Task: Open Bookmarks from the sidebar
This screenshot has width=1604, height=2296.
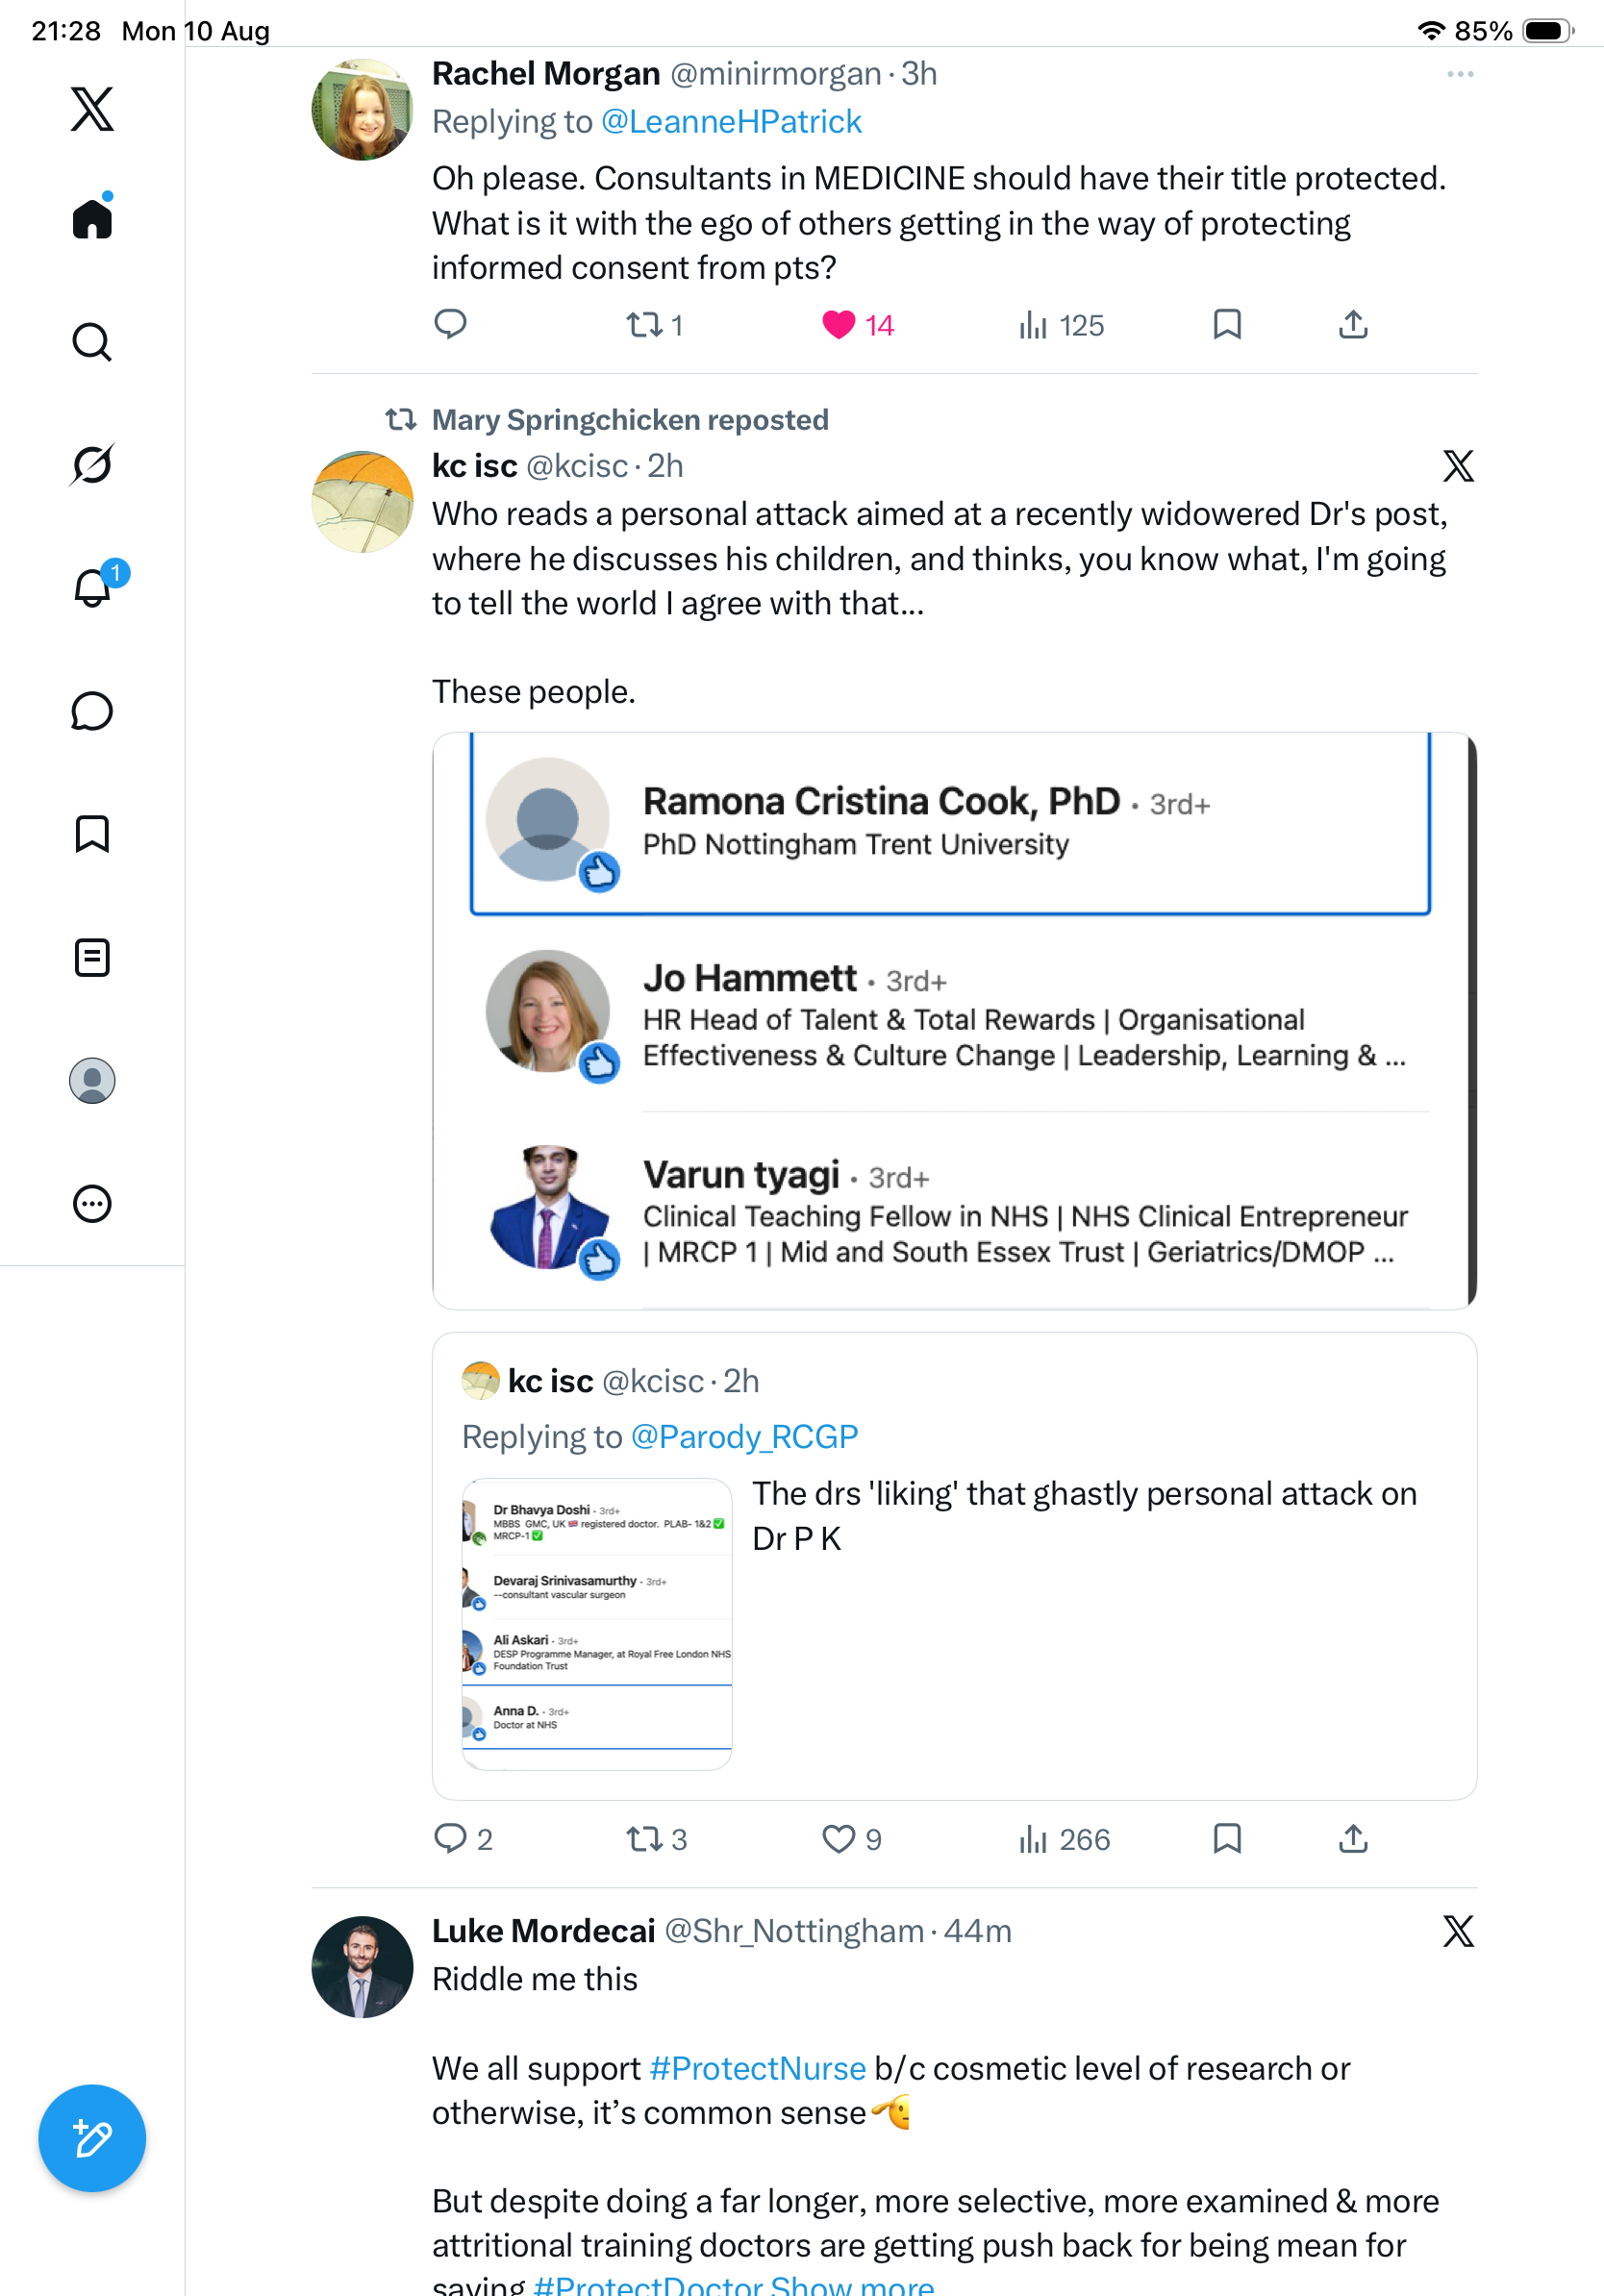Action: click(x=92, y=834)
